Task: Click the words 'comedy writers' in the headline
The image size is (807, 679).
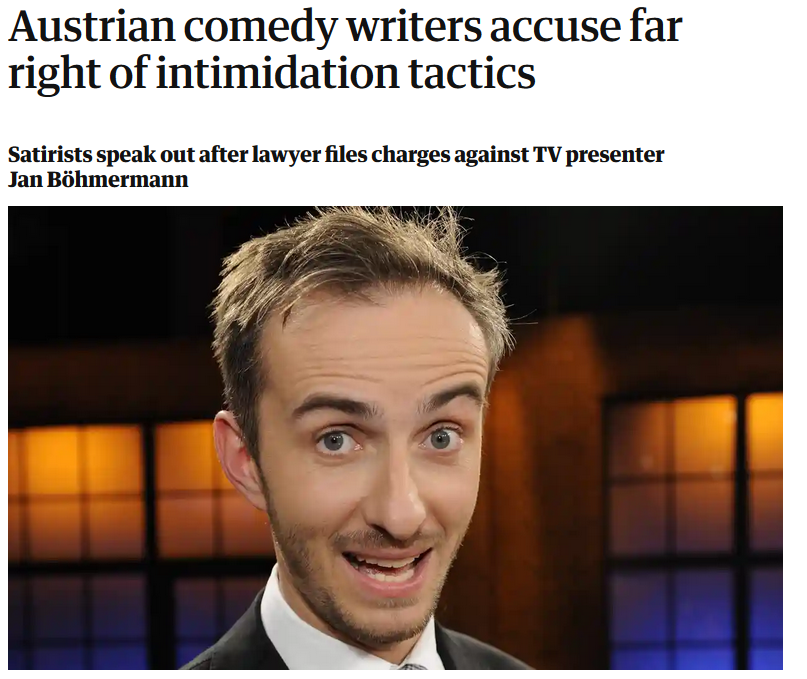Action: pyautogui.click(x=332, y=27)
